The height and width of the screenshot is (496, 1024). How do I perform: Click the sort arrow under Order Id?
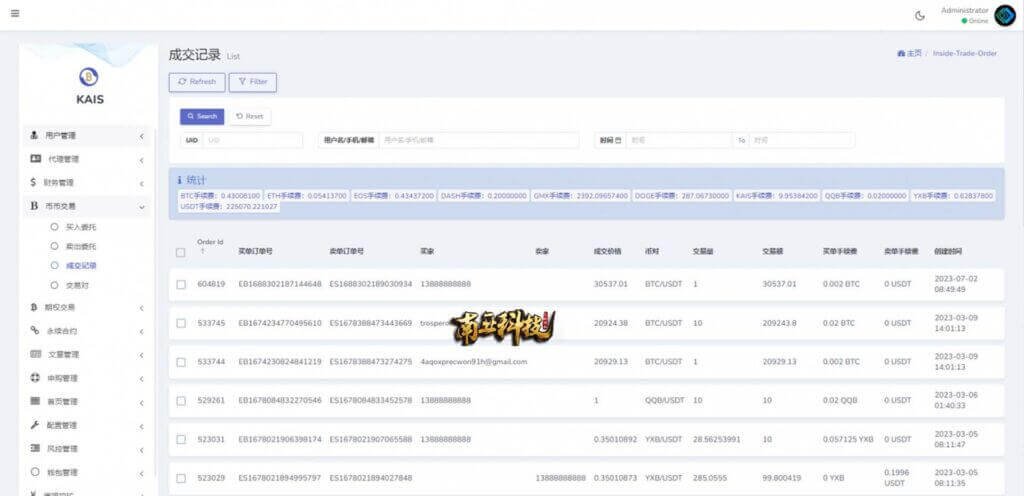click(201, 252)
